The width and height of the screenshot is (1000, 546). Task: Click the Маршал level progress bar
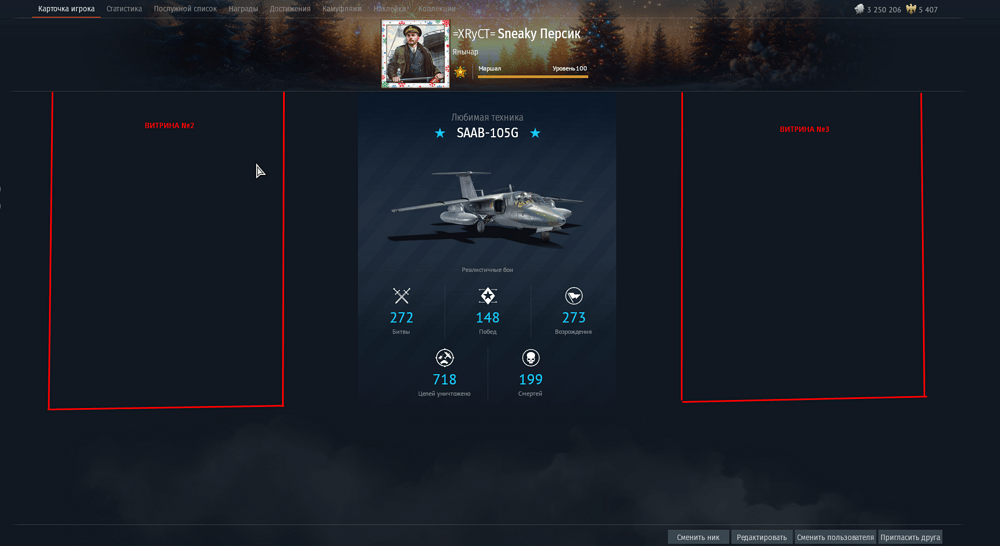[x=533, y=77]
